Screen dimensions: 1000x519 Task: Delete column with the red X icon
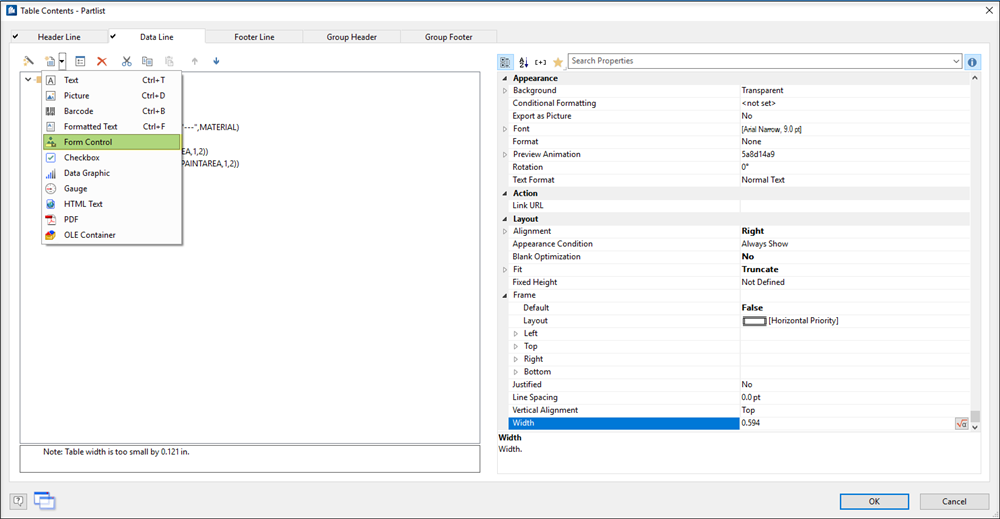point(101,61)
